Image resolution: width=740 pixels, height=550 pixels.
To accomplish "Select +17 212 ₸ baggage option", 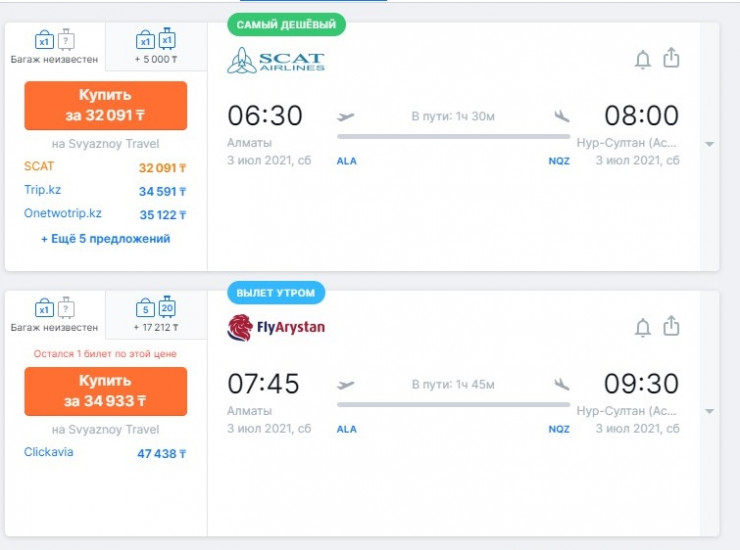I will [x=156, y=314].
